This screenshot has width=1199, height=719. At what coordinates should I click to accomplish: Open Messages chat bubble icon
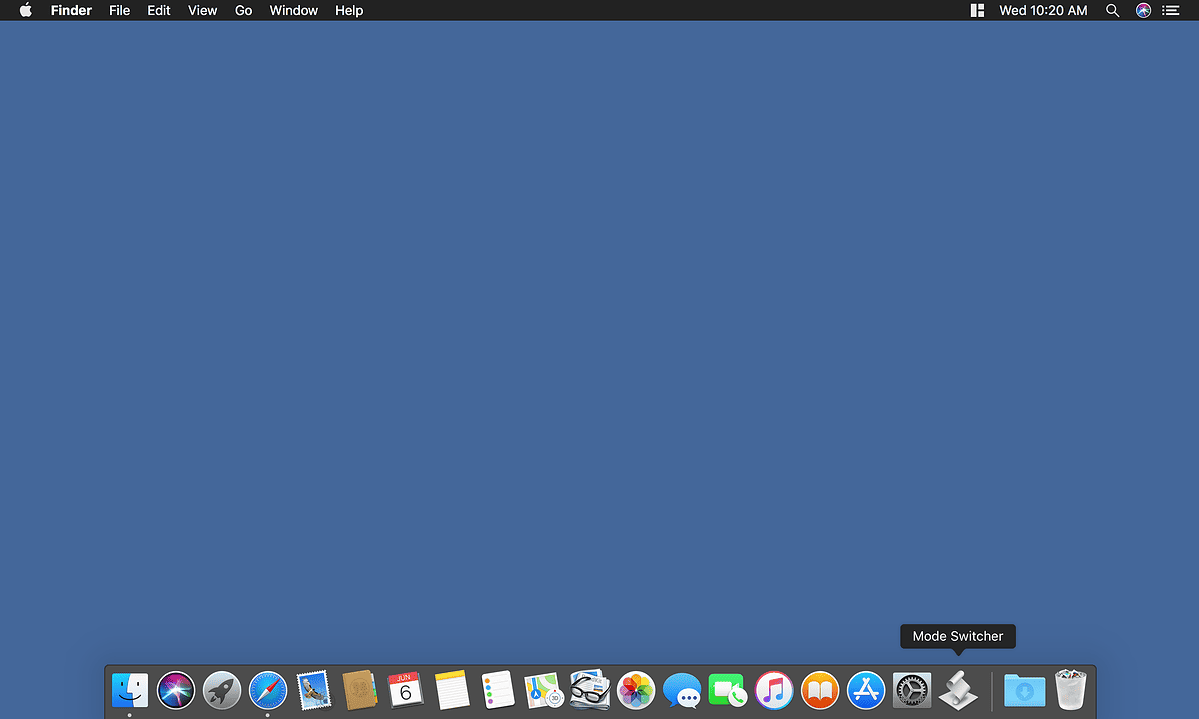[682, 690]
